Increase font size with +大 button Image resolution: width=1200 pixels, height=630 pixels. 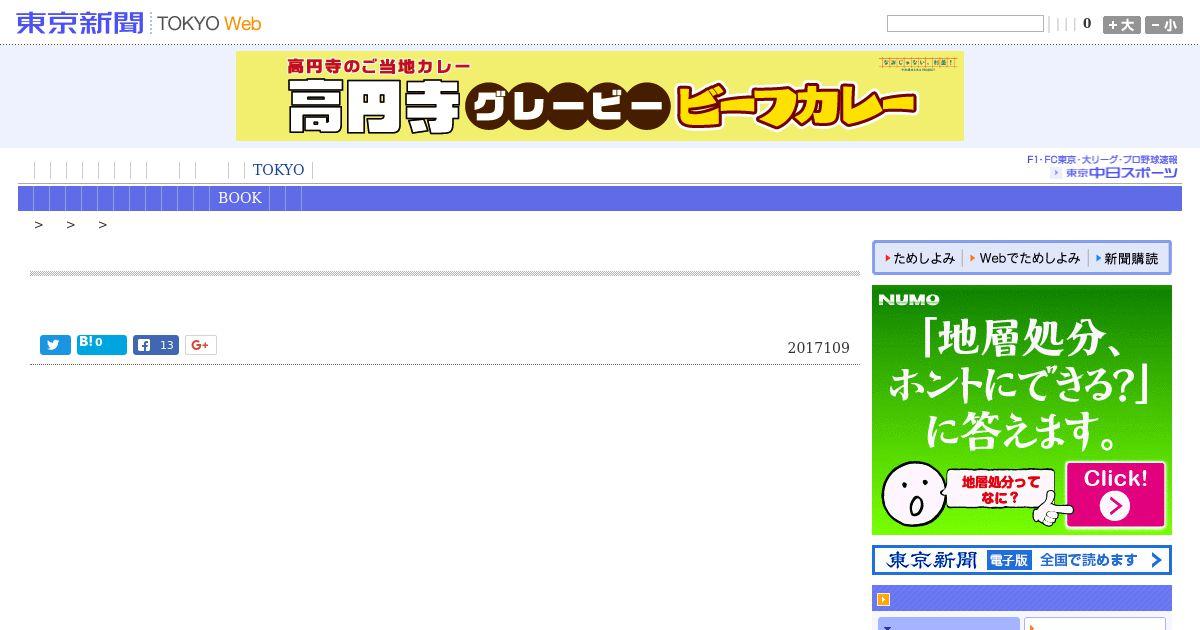(x=1121, y=25)
